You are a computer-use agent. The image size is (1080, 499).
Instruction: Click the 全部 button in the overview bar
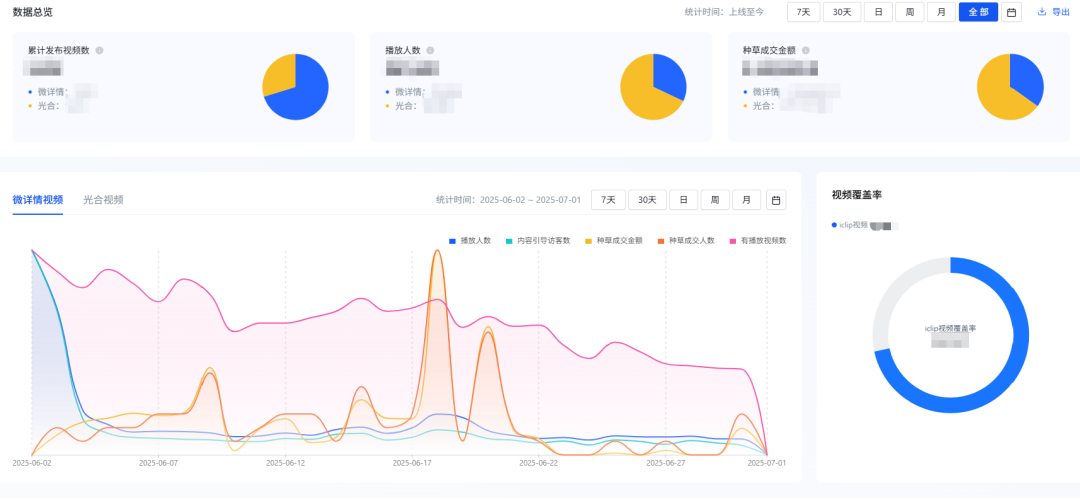(x=978, y=12)
